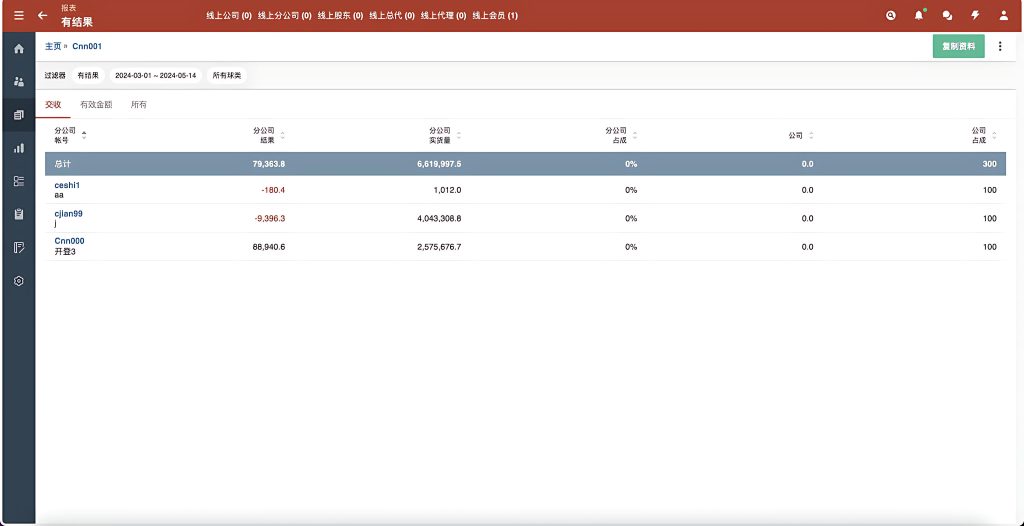The height and width of the screenshot is (526, 1024).
Task: Click 线上代理 (0) in header
Action: [443, 15]
